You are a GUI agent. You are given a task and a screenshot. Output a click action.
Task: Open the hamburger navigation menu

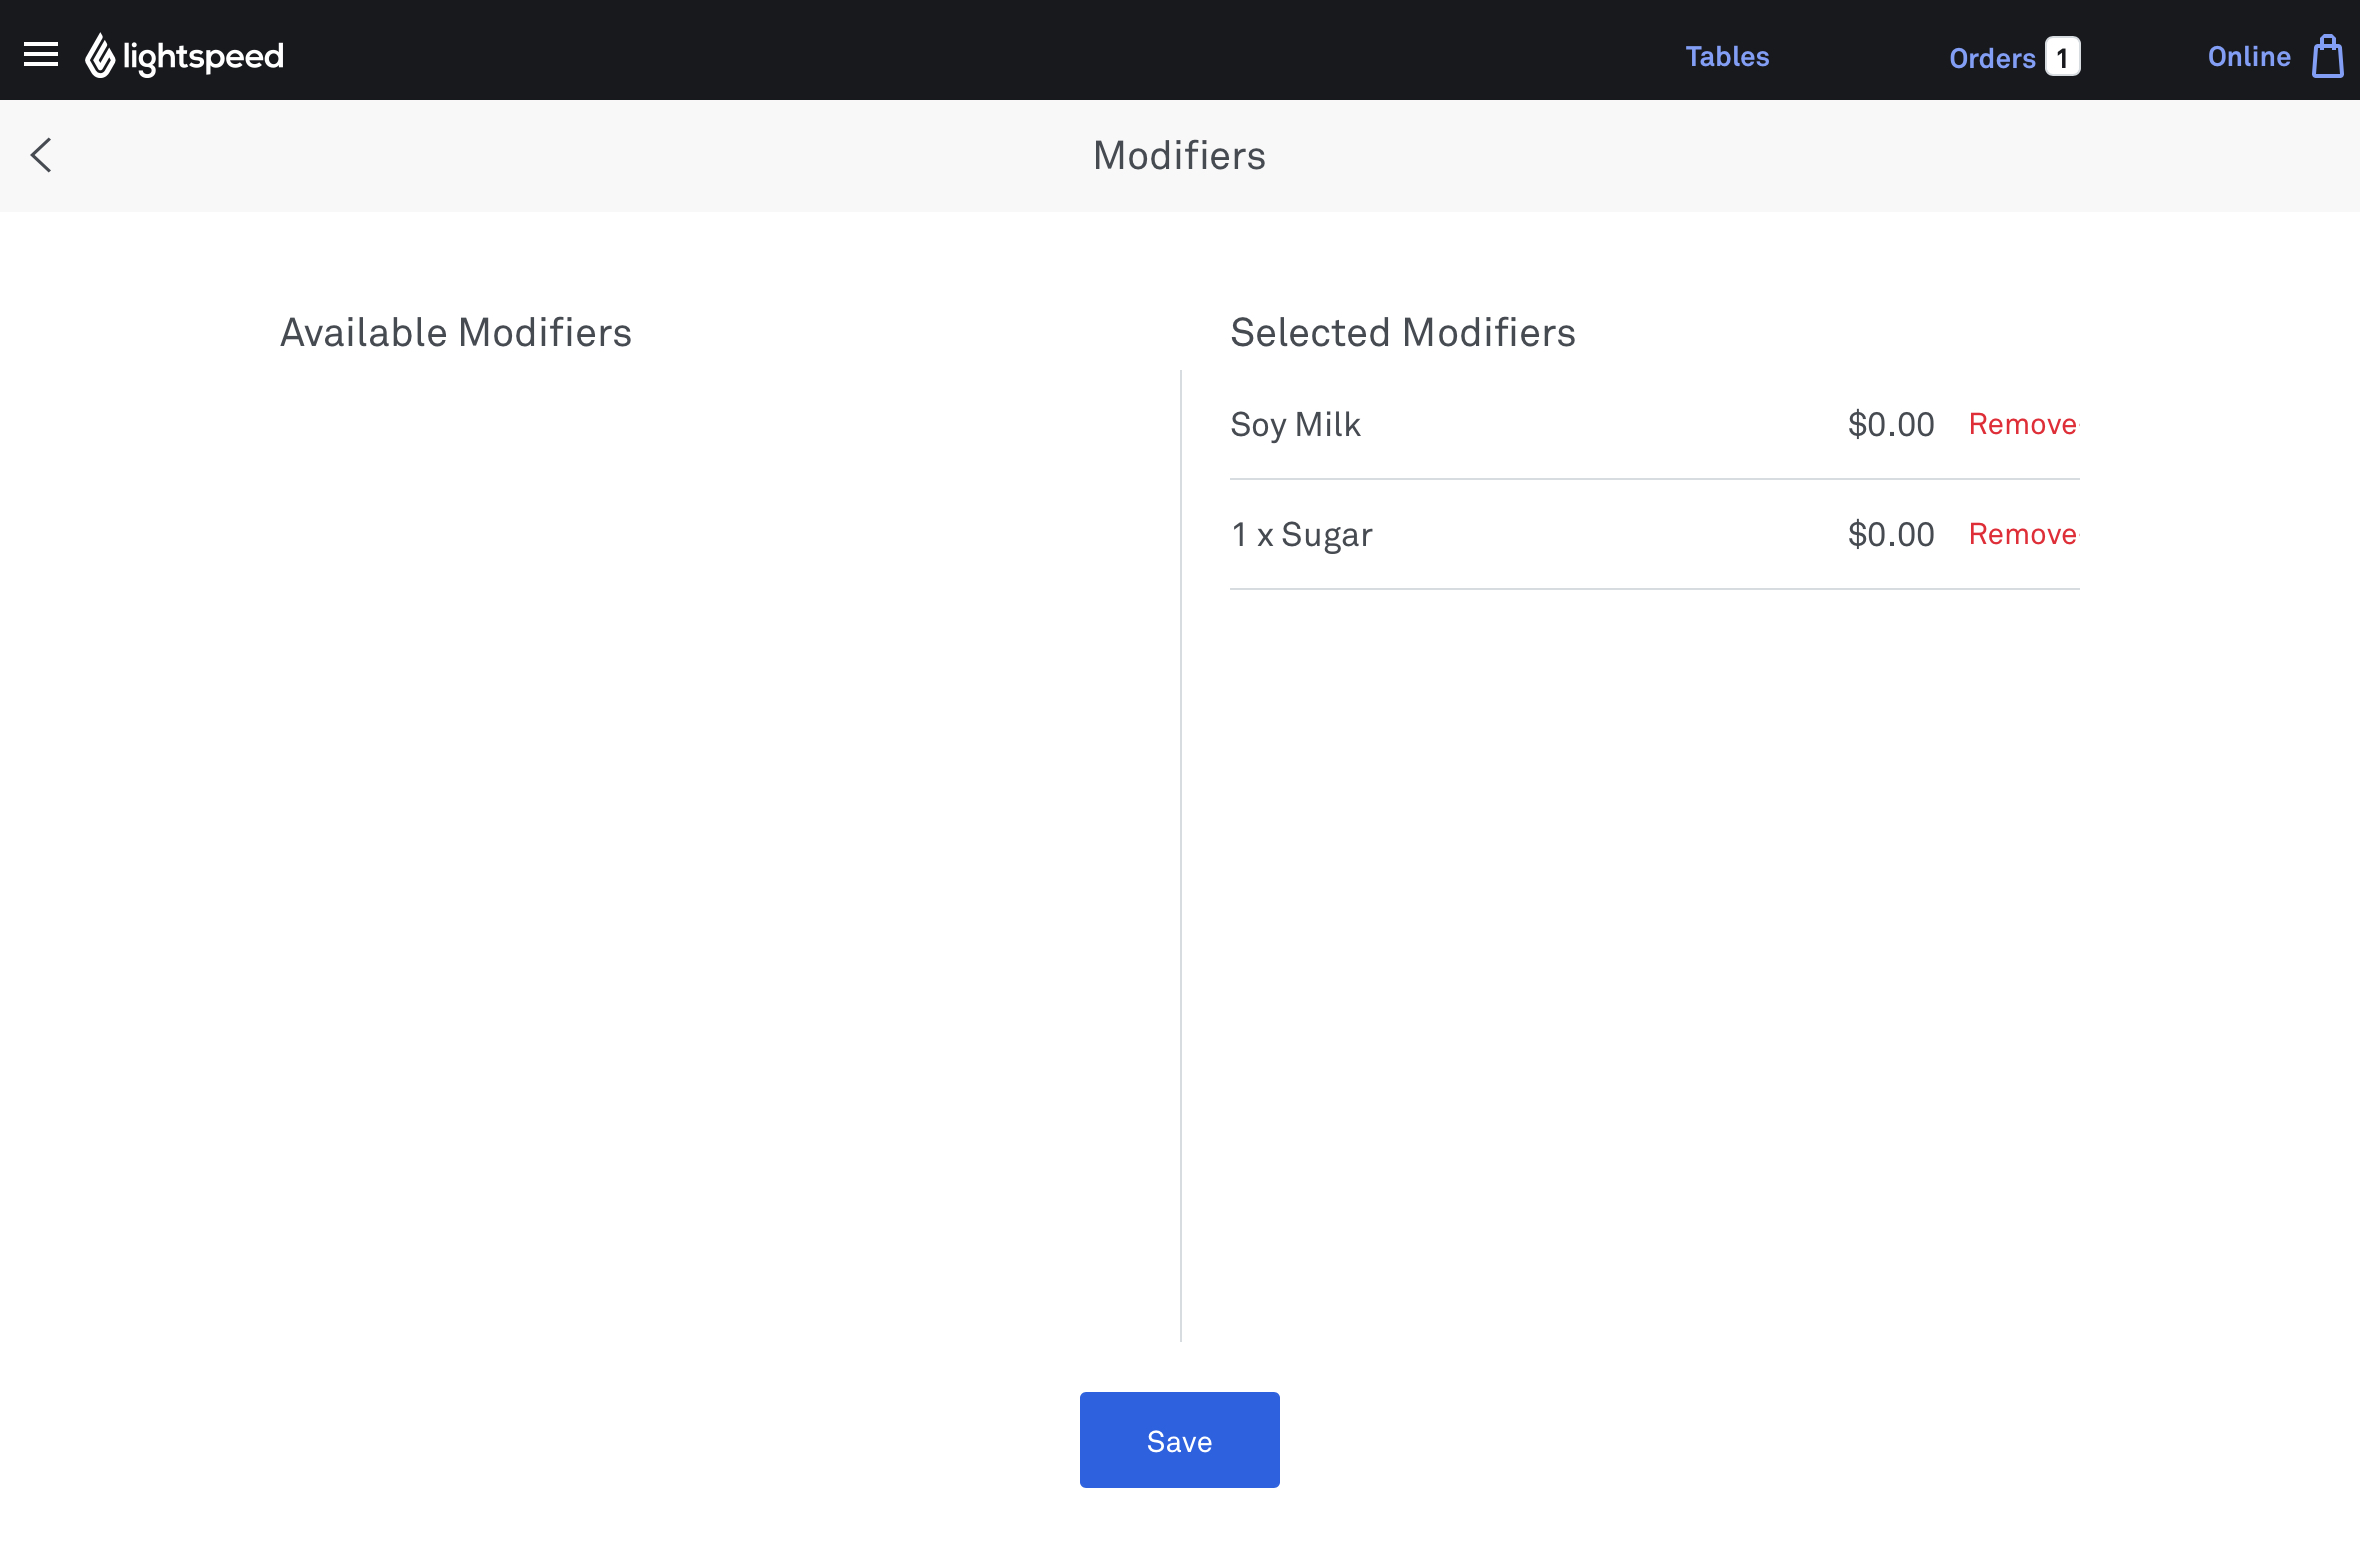41,55
